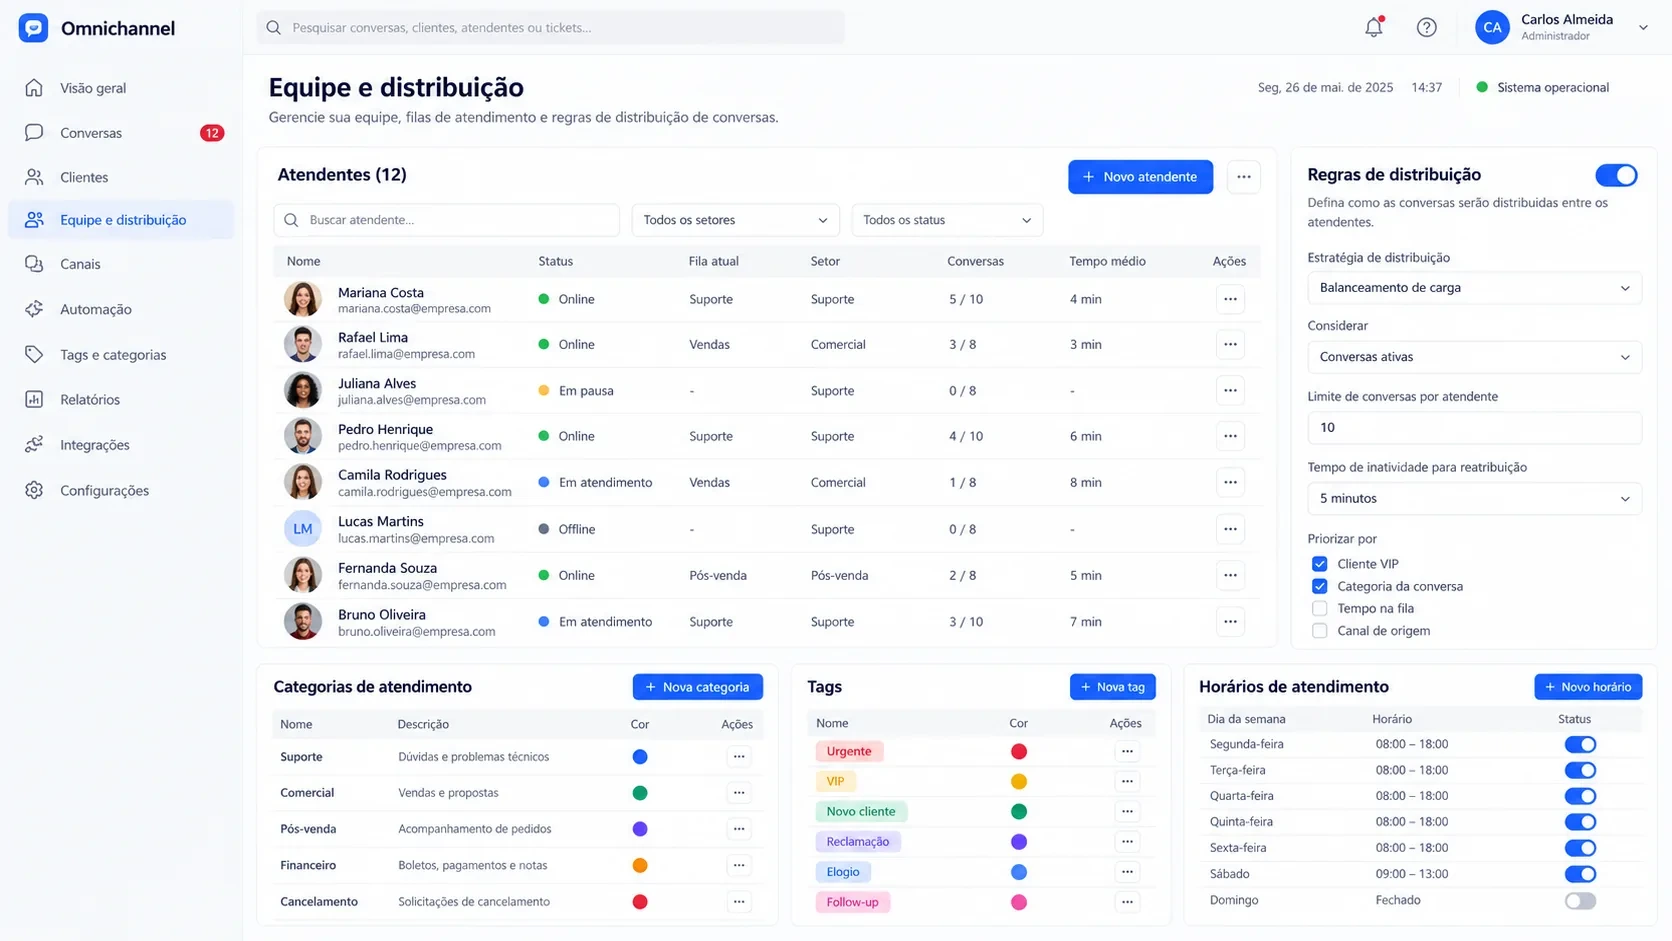Check Canal de origem priority
The image size is (1672, 941).
point(1319,631)
